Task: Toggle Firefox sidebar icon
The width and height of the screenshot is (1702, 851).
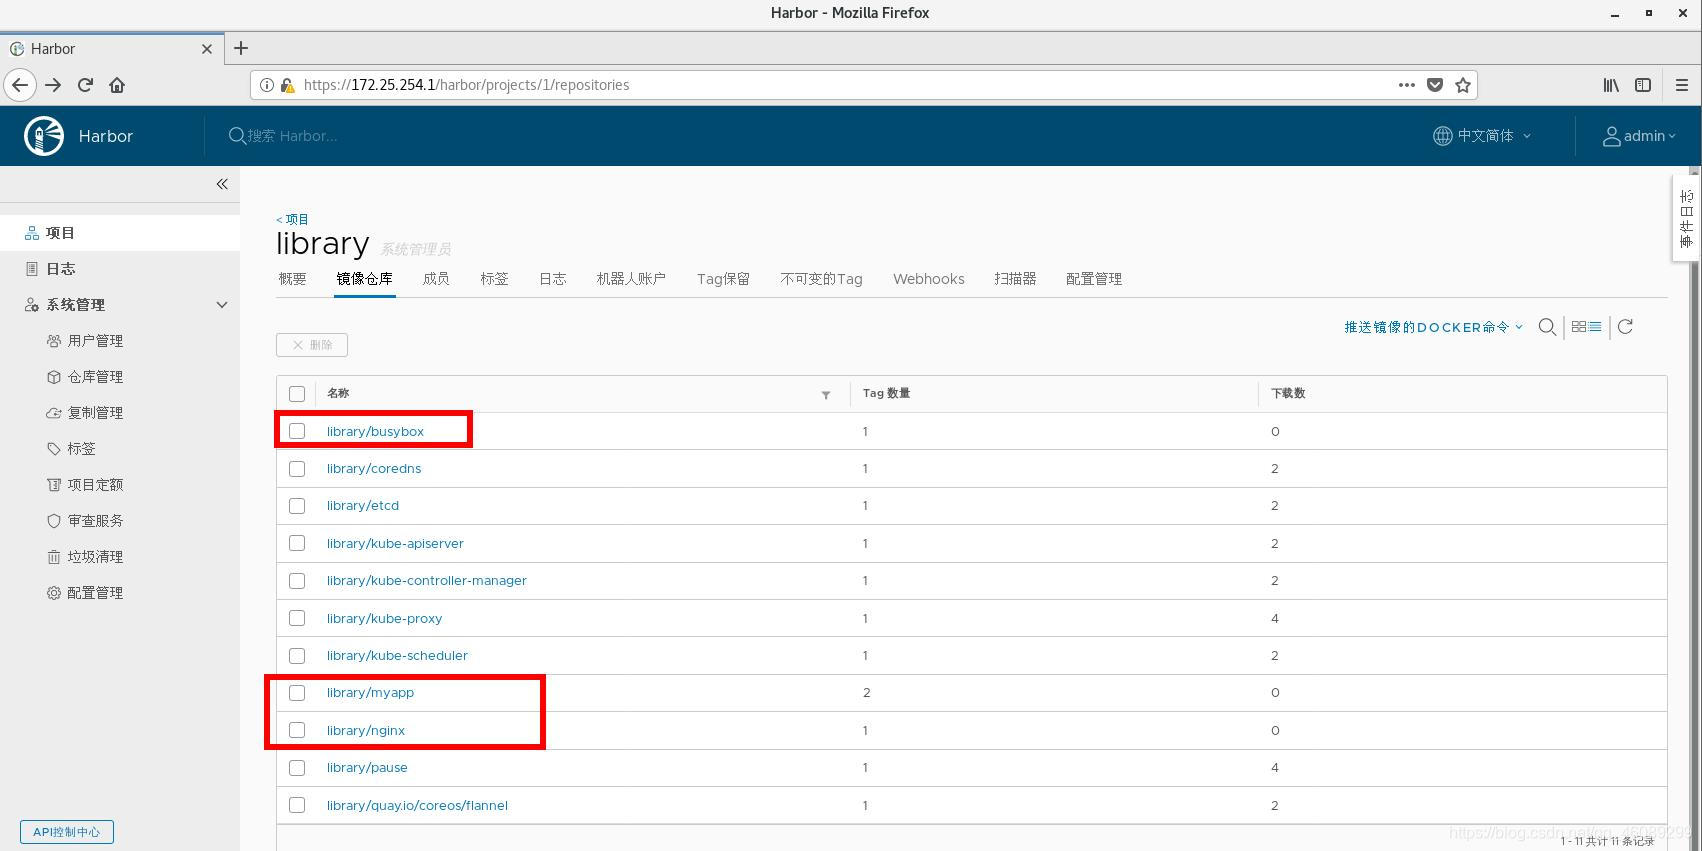Action: tap(1643, 85)
